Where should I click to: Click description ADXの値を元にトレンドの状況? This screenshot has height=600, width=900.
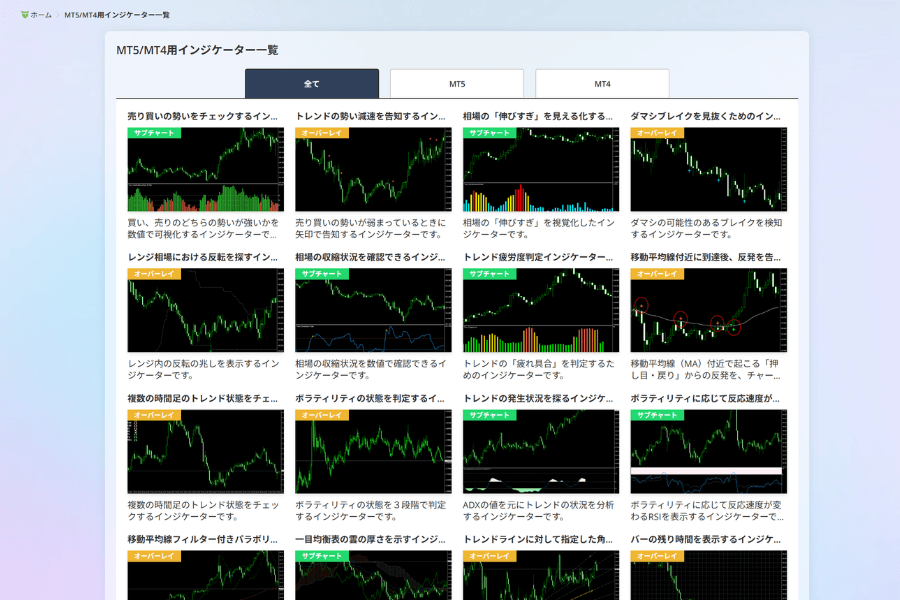(x=538, y=511)
